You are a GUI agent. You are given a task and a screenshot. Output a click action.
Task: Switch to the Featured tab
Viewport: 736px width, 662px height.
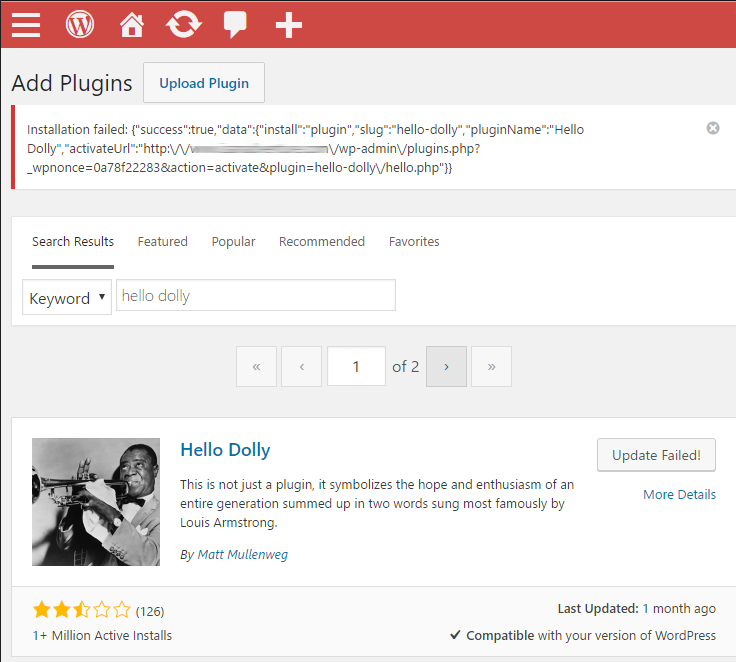162,241
